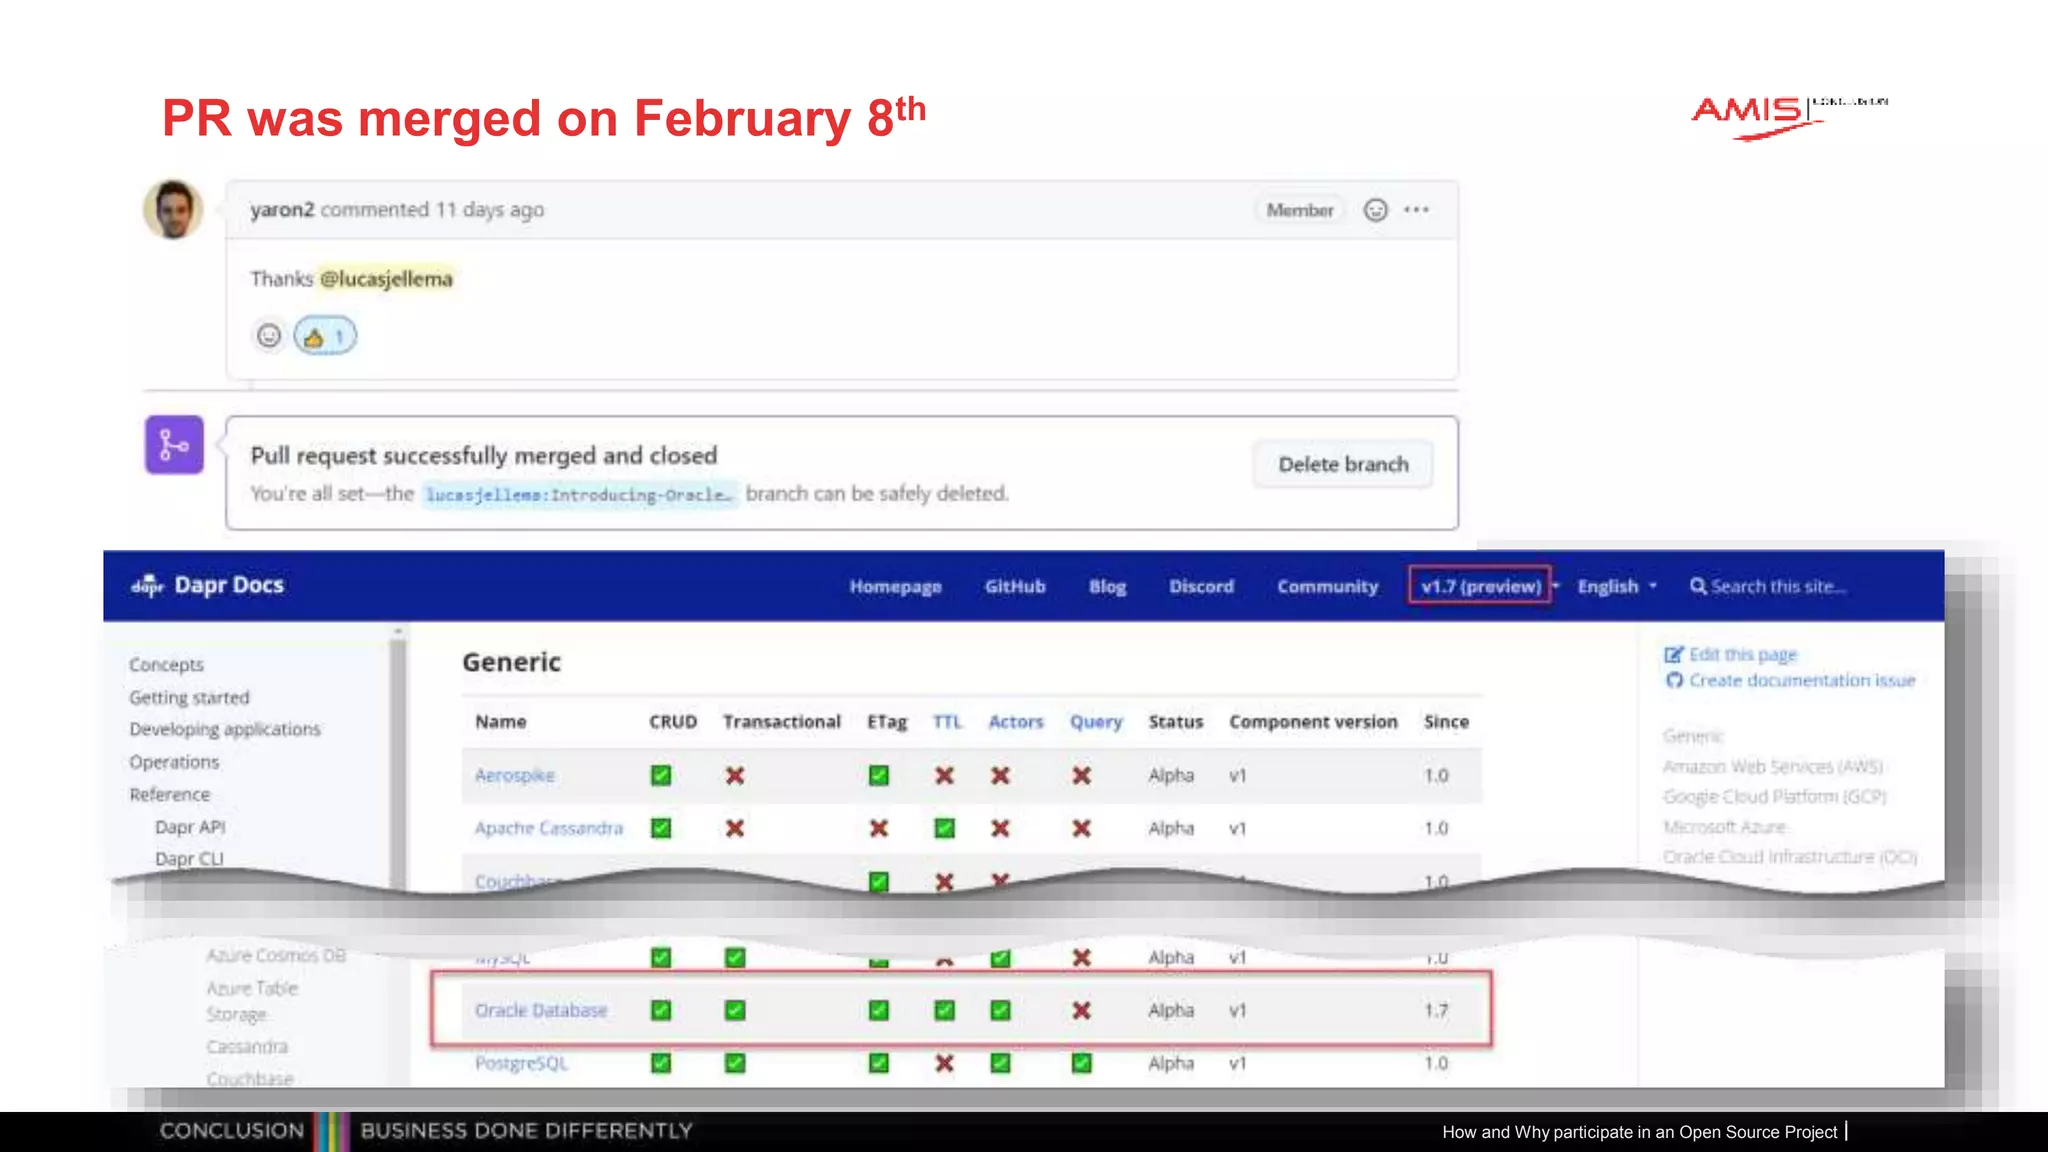Jump to Microsoft Azure section
Screen dimensions: 2048x1152
point(1724,827)
